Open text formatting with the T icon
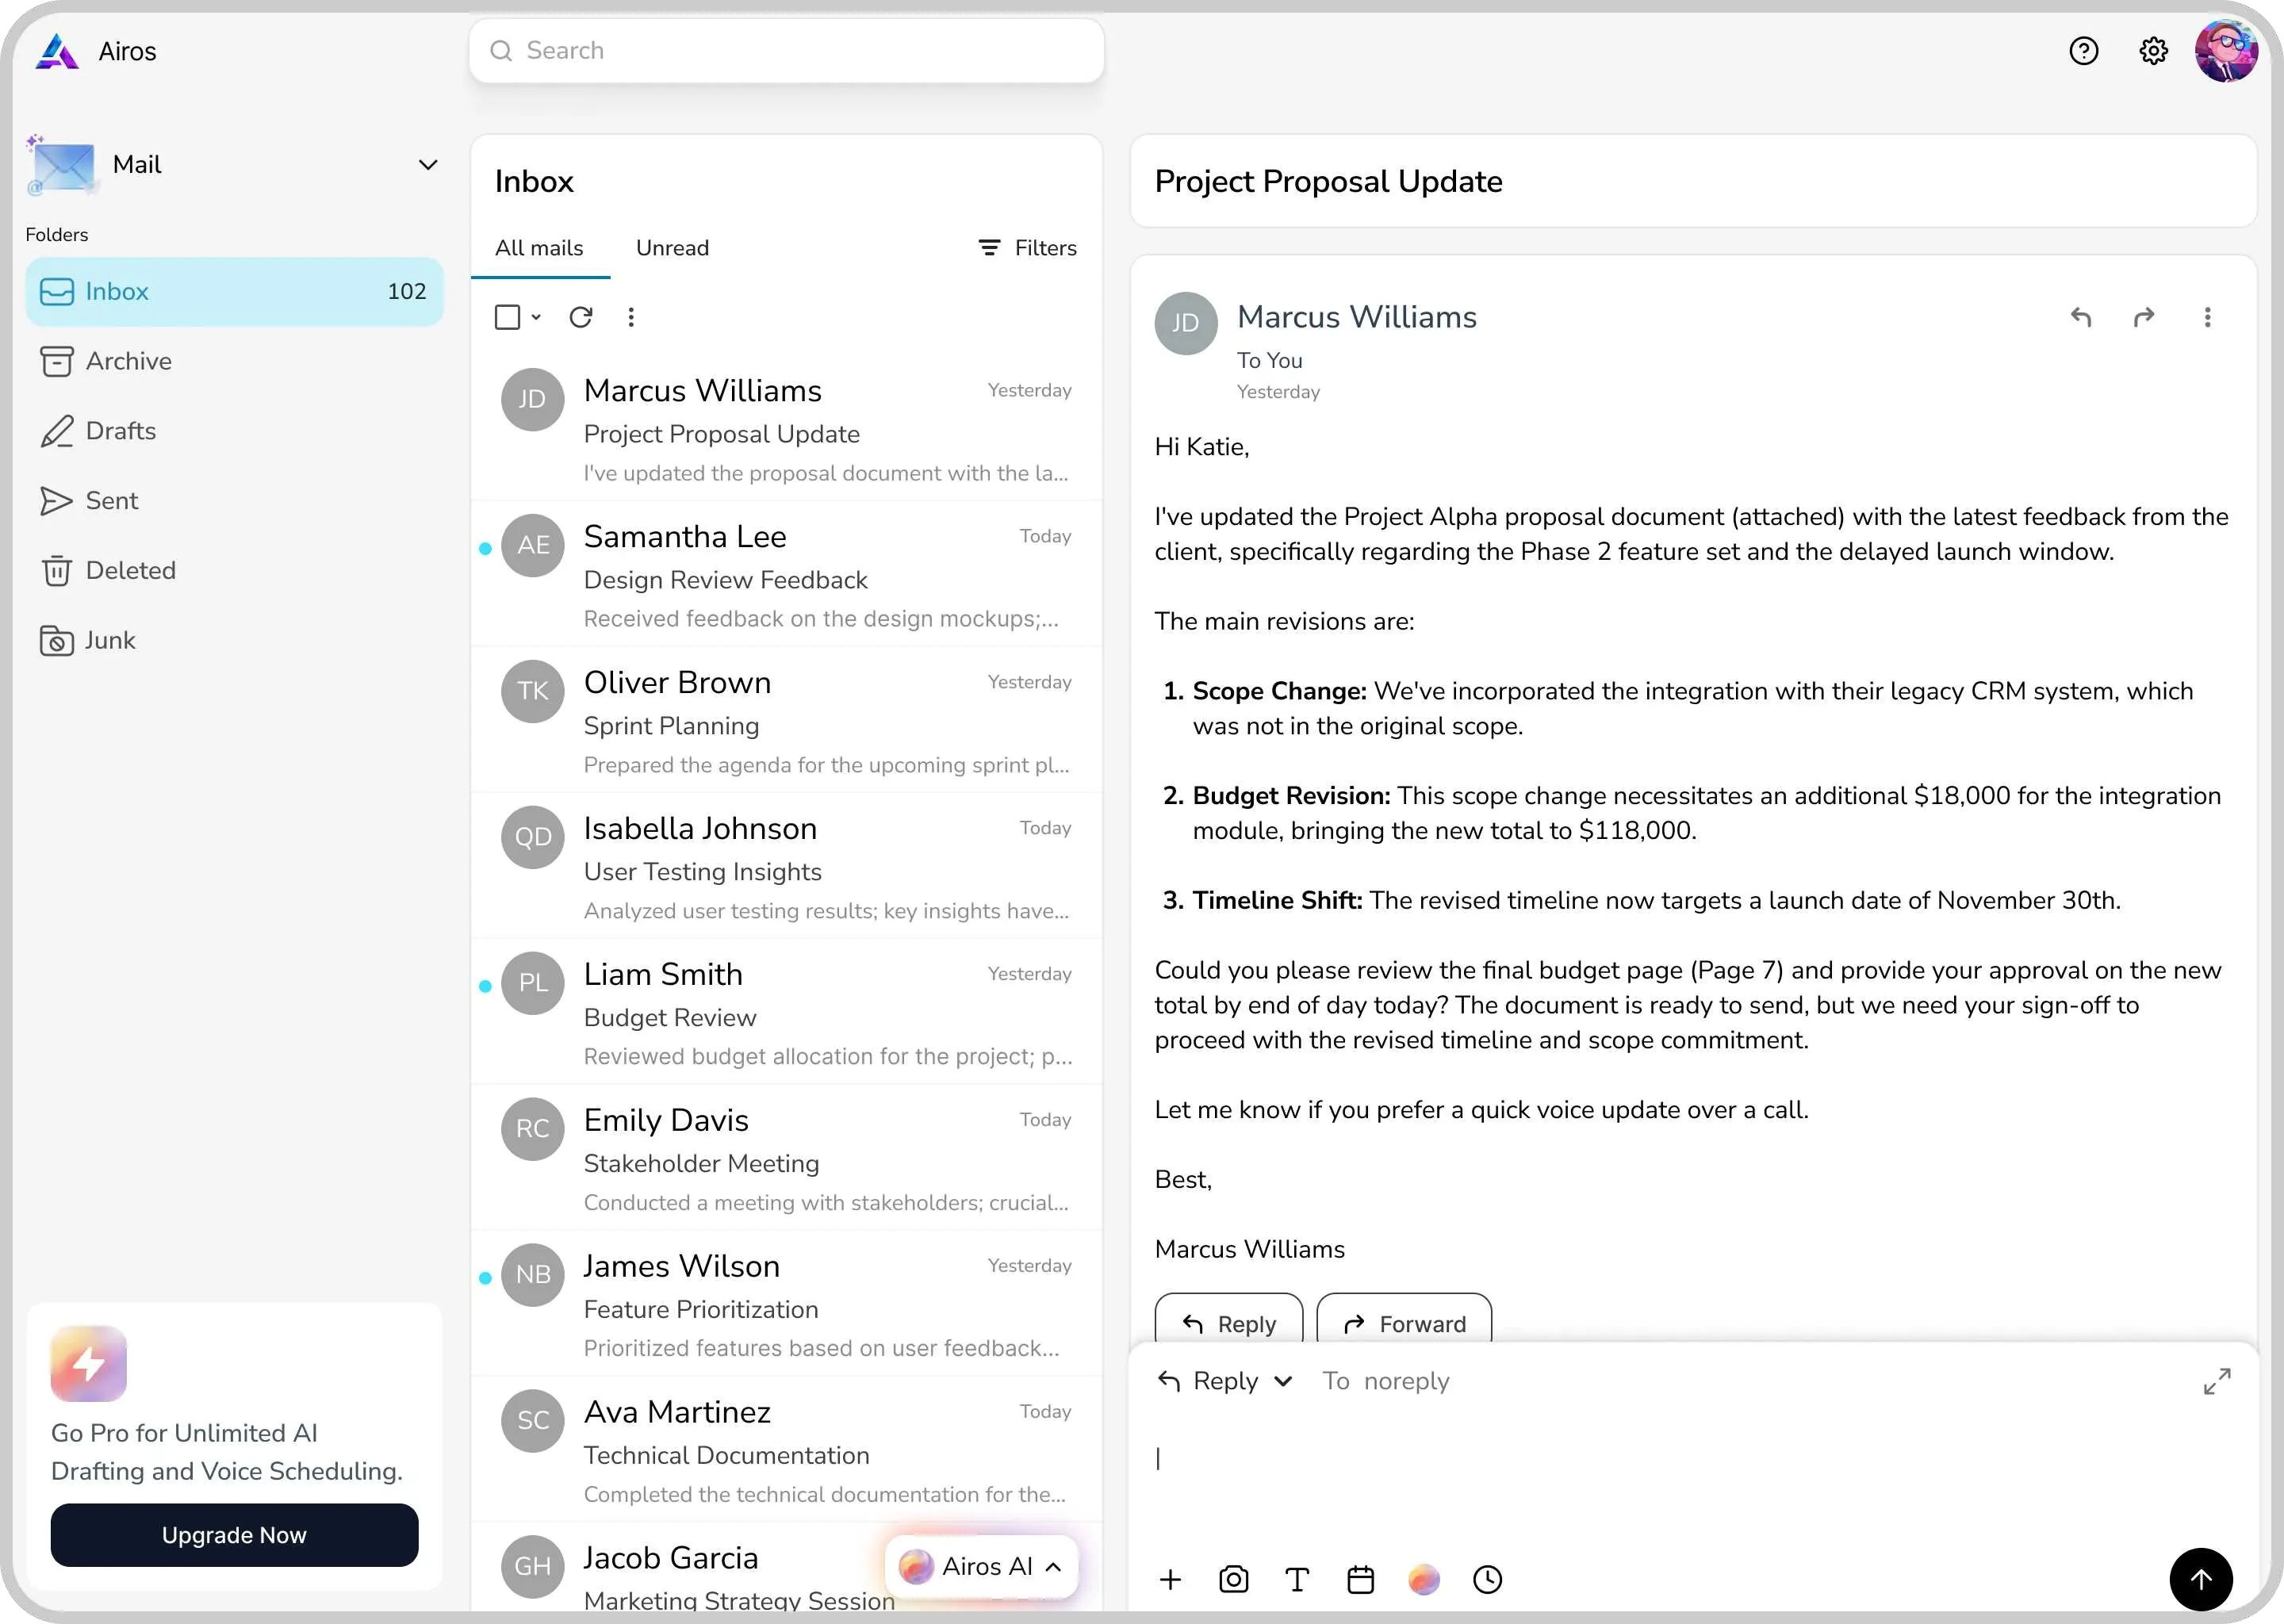This screenshot has width=2284, height=1624. 1297,1579
